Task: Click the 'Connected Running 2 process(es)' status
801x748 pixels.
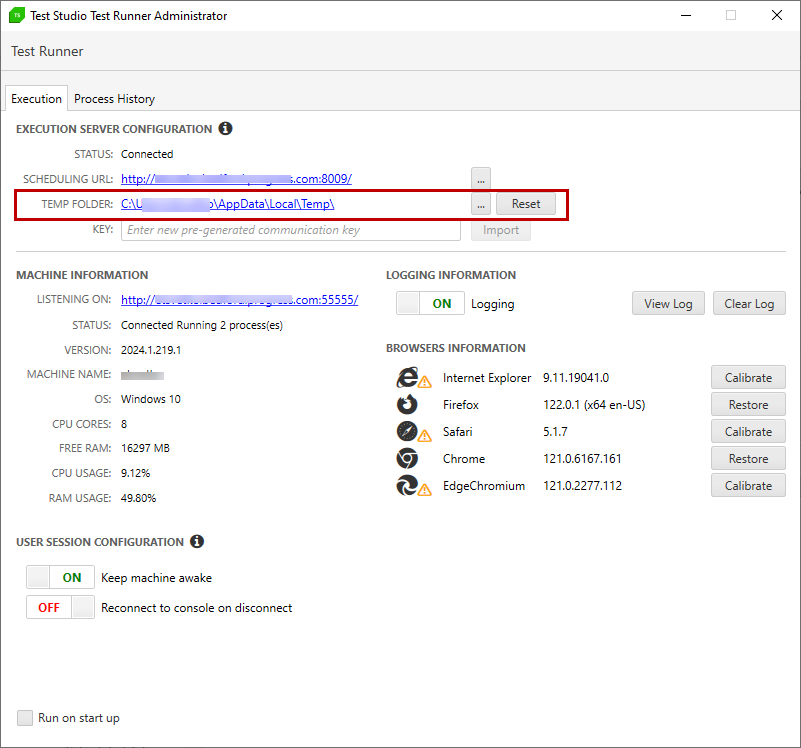Action: pyautogui.click(x=202, y=325)
